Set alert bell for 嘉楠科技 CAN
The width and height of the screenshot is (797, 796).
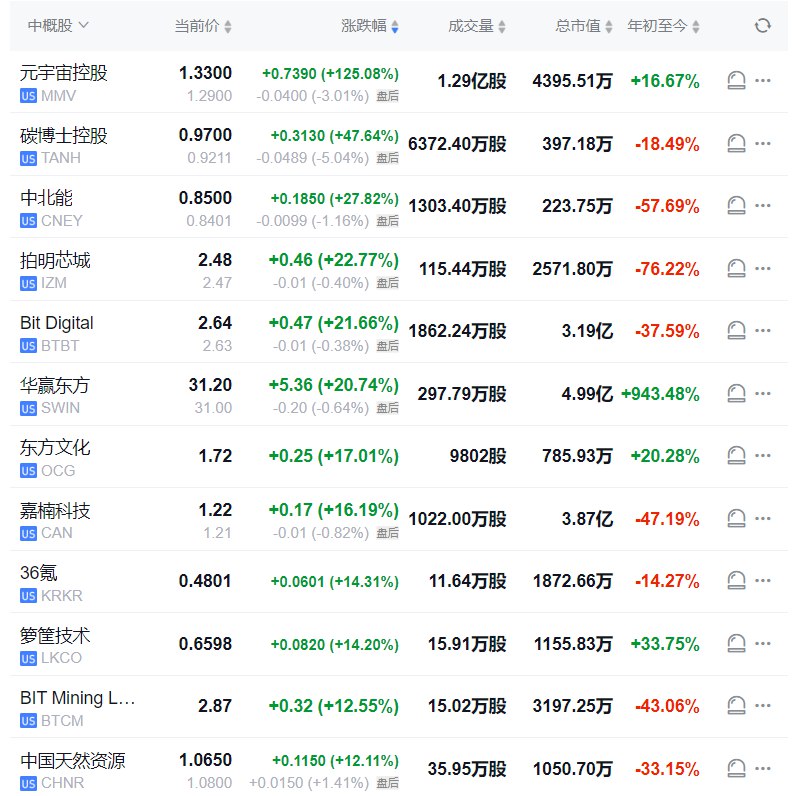[x=736, y=518]
